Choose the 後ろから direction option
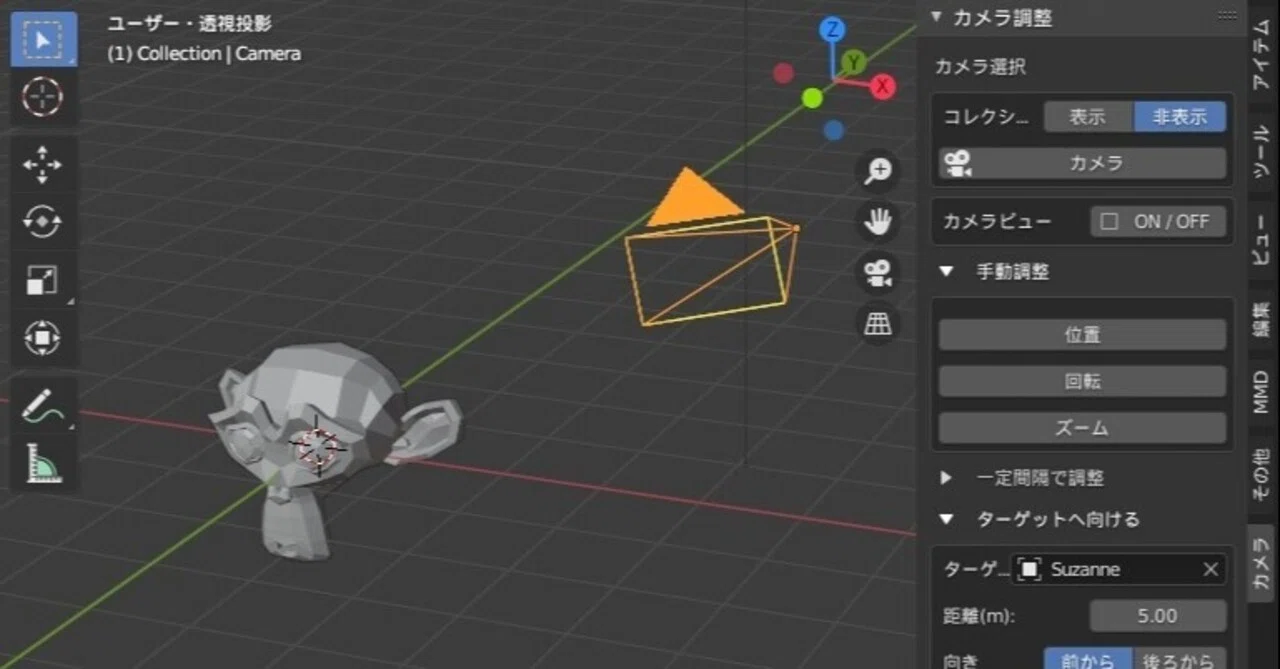This screenshot has width=1280, height=669. click(x=1180, y=660)
